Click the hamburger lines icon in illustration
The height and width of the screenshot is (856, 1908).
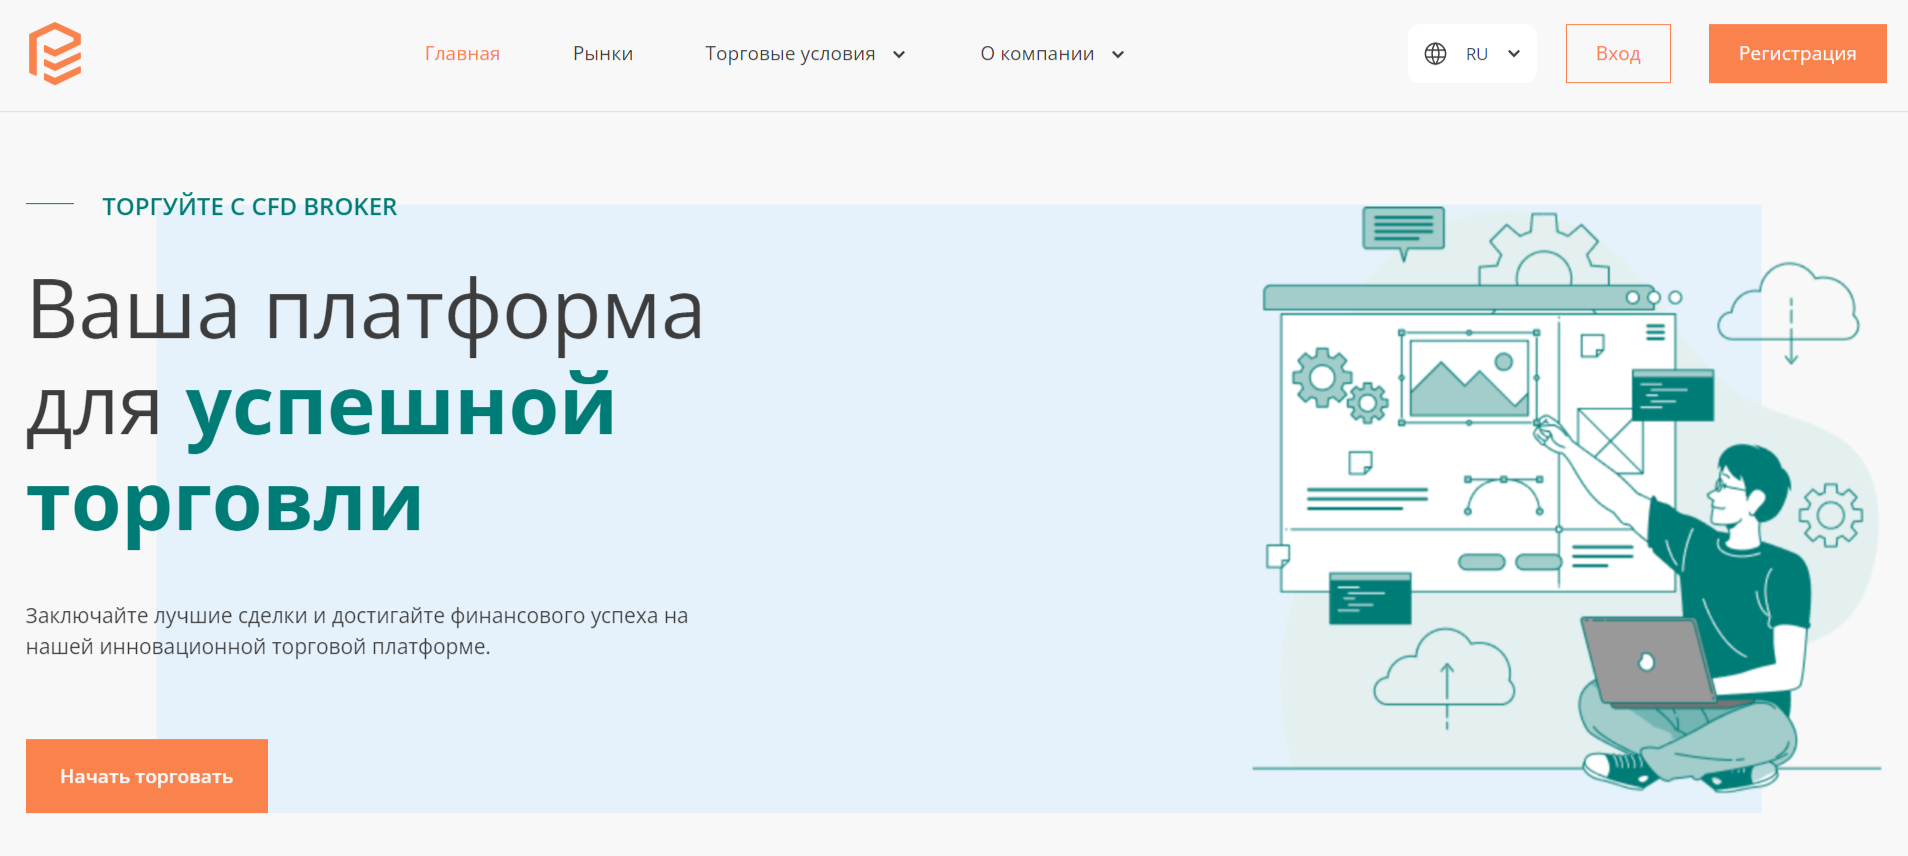[1656, 332]
